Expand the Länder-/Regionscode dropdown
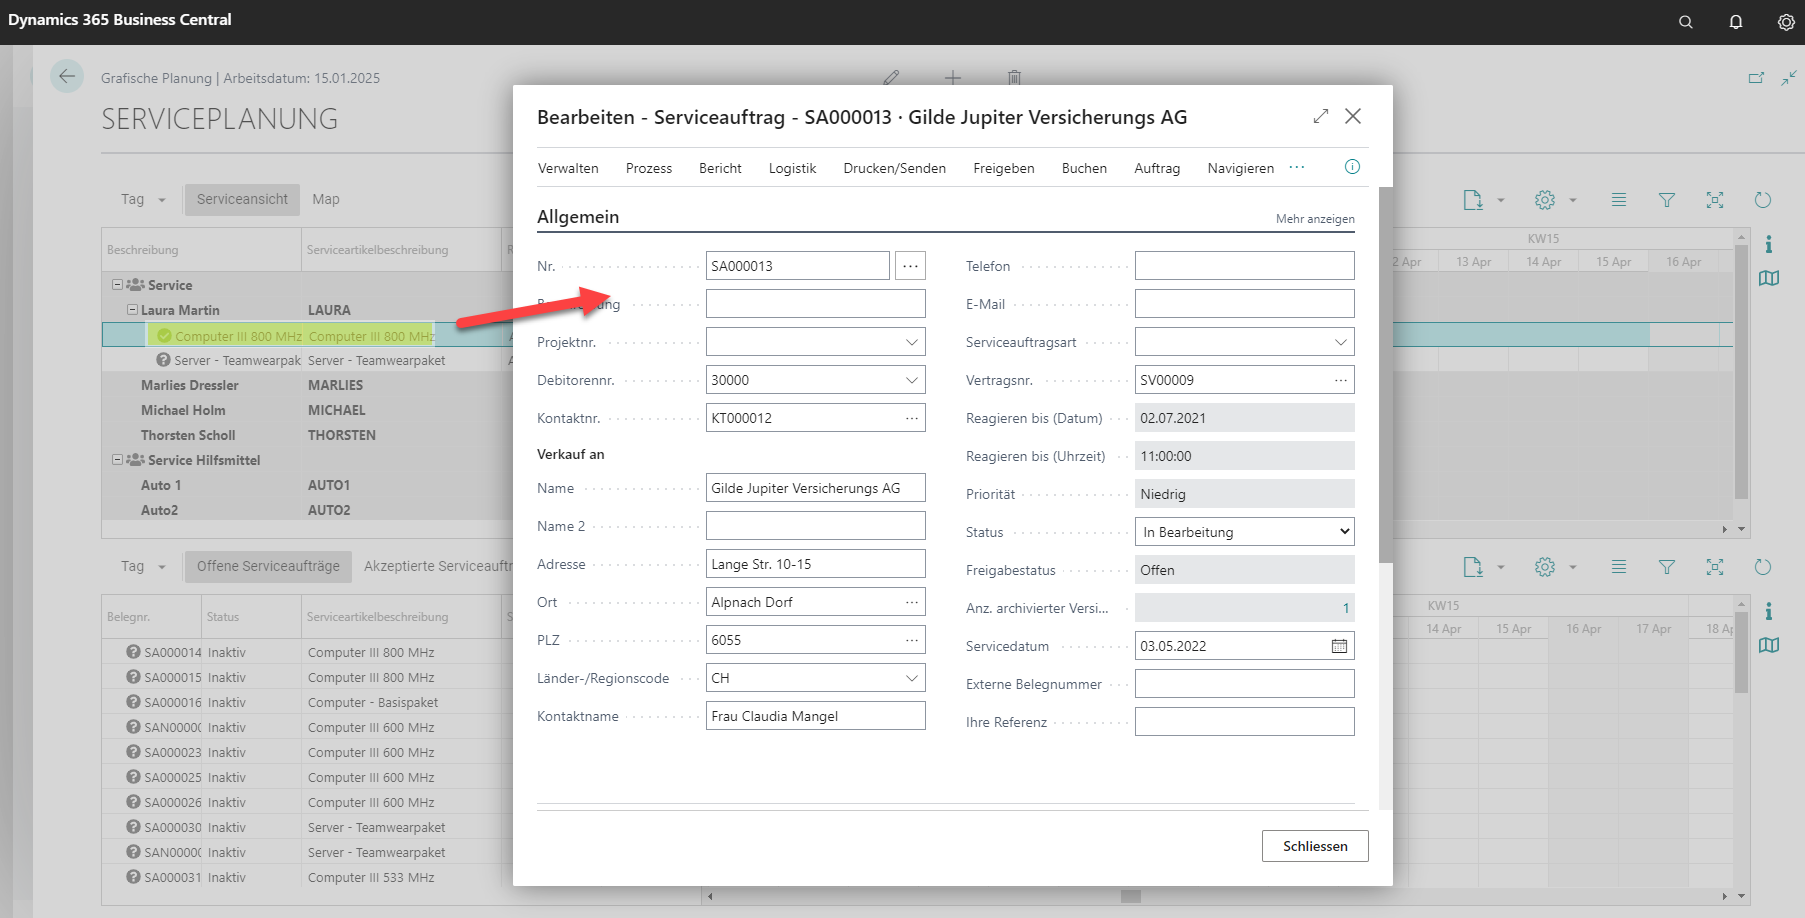This screenshot has height=918, width=1805. (x=912, y=678)
